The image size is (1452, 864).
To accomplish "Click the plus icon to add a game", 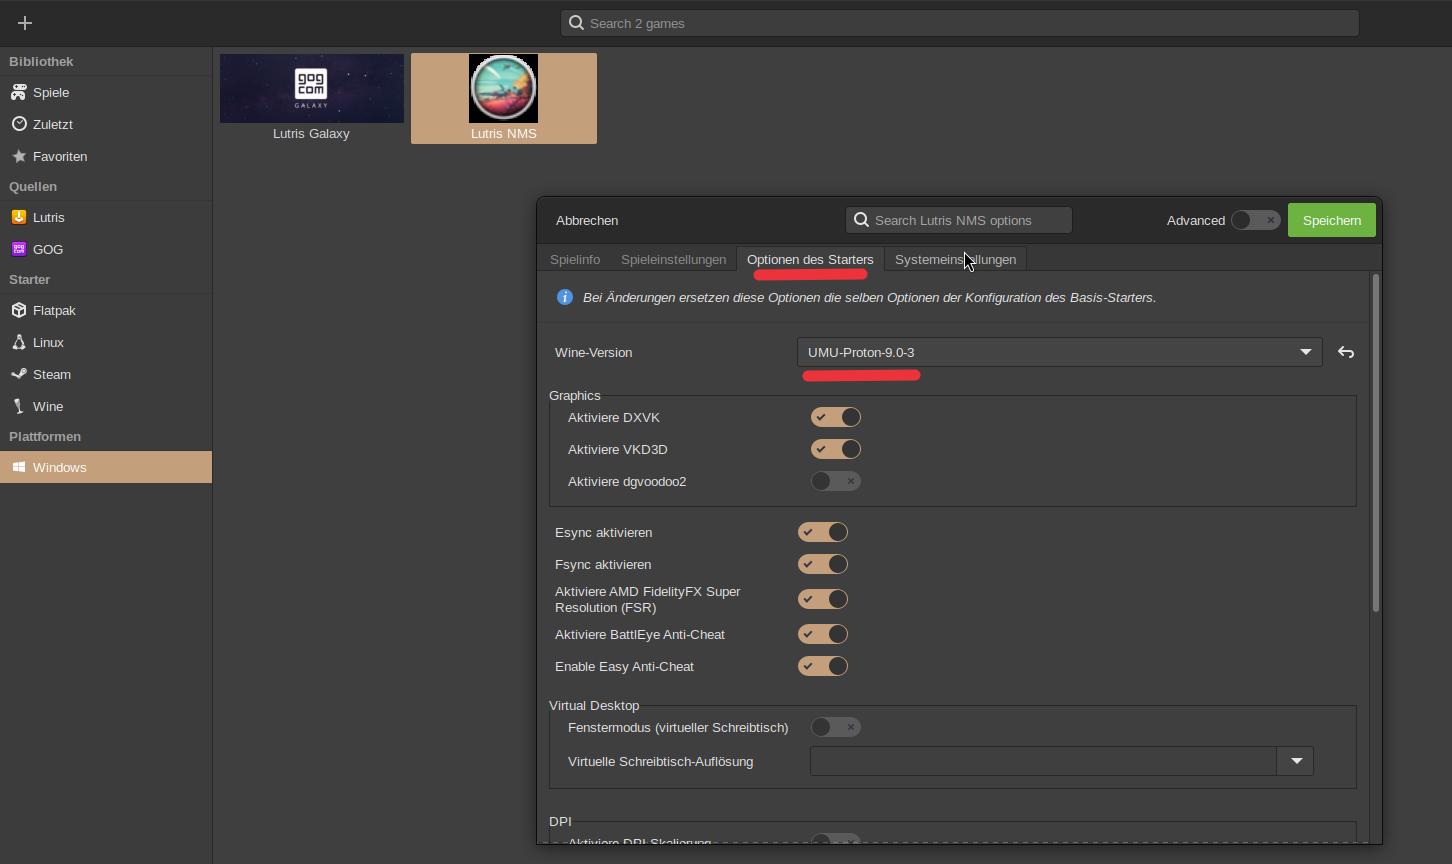I will [x=25, y=23].
